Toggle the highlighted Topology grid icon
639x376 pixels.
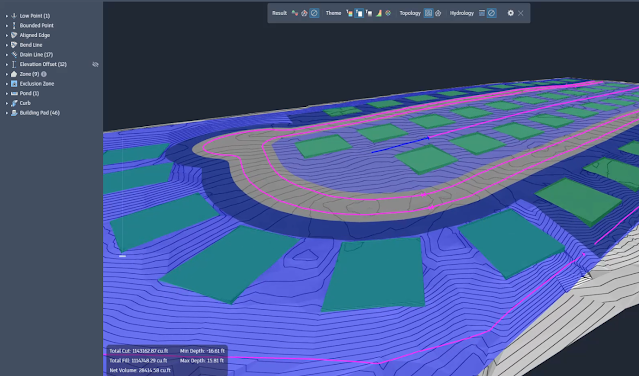(x=428, y=13)
